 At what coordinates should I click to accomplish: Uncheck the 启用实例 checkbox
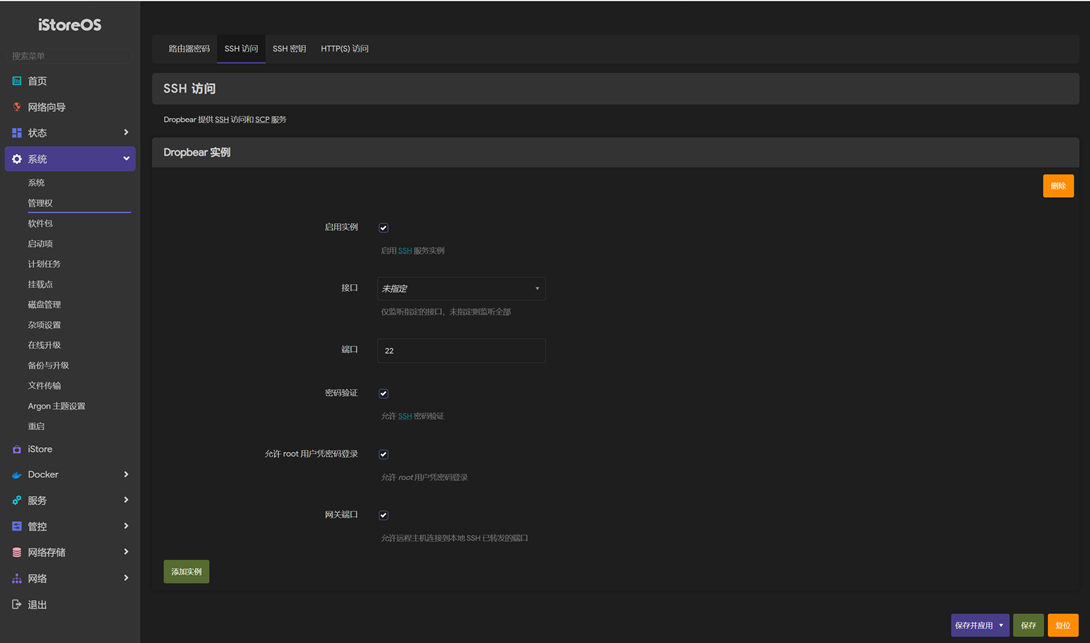tap(383, 228)
